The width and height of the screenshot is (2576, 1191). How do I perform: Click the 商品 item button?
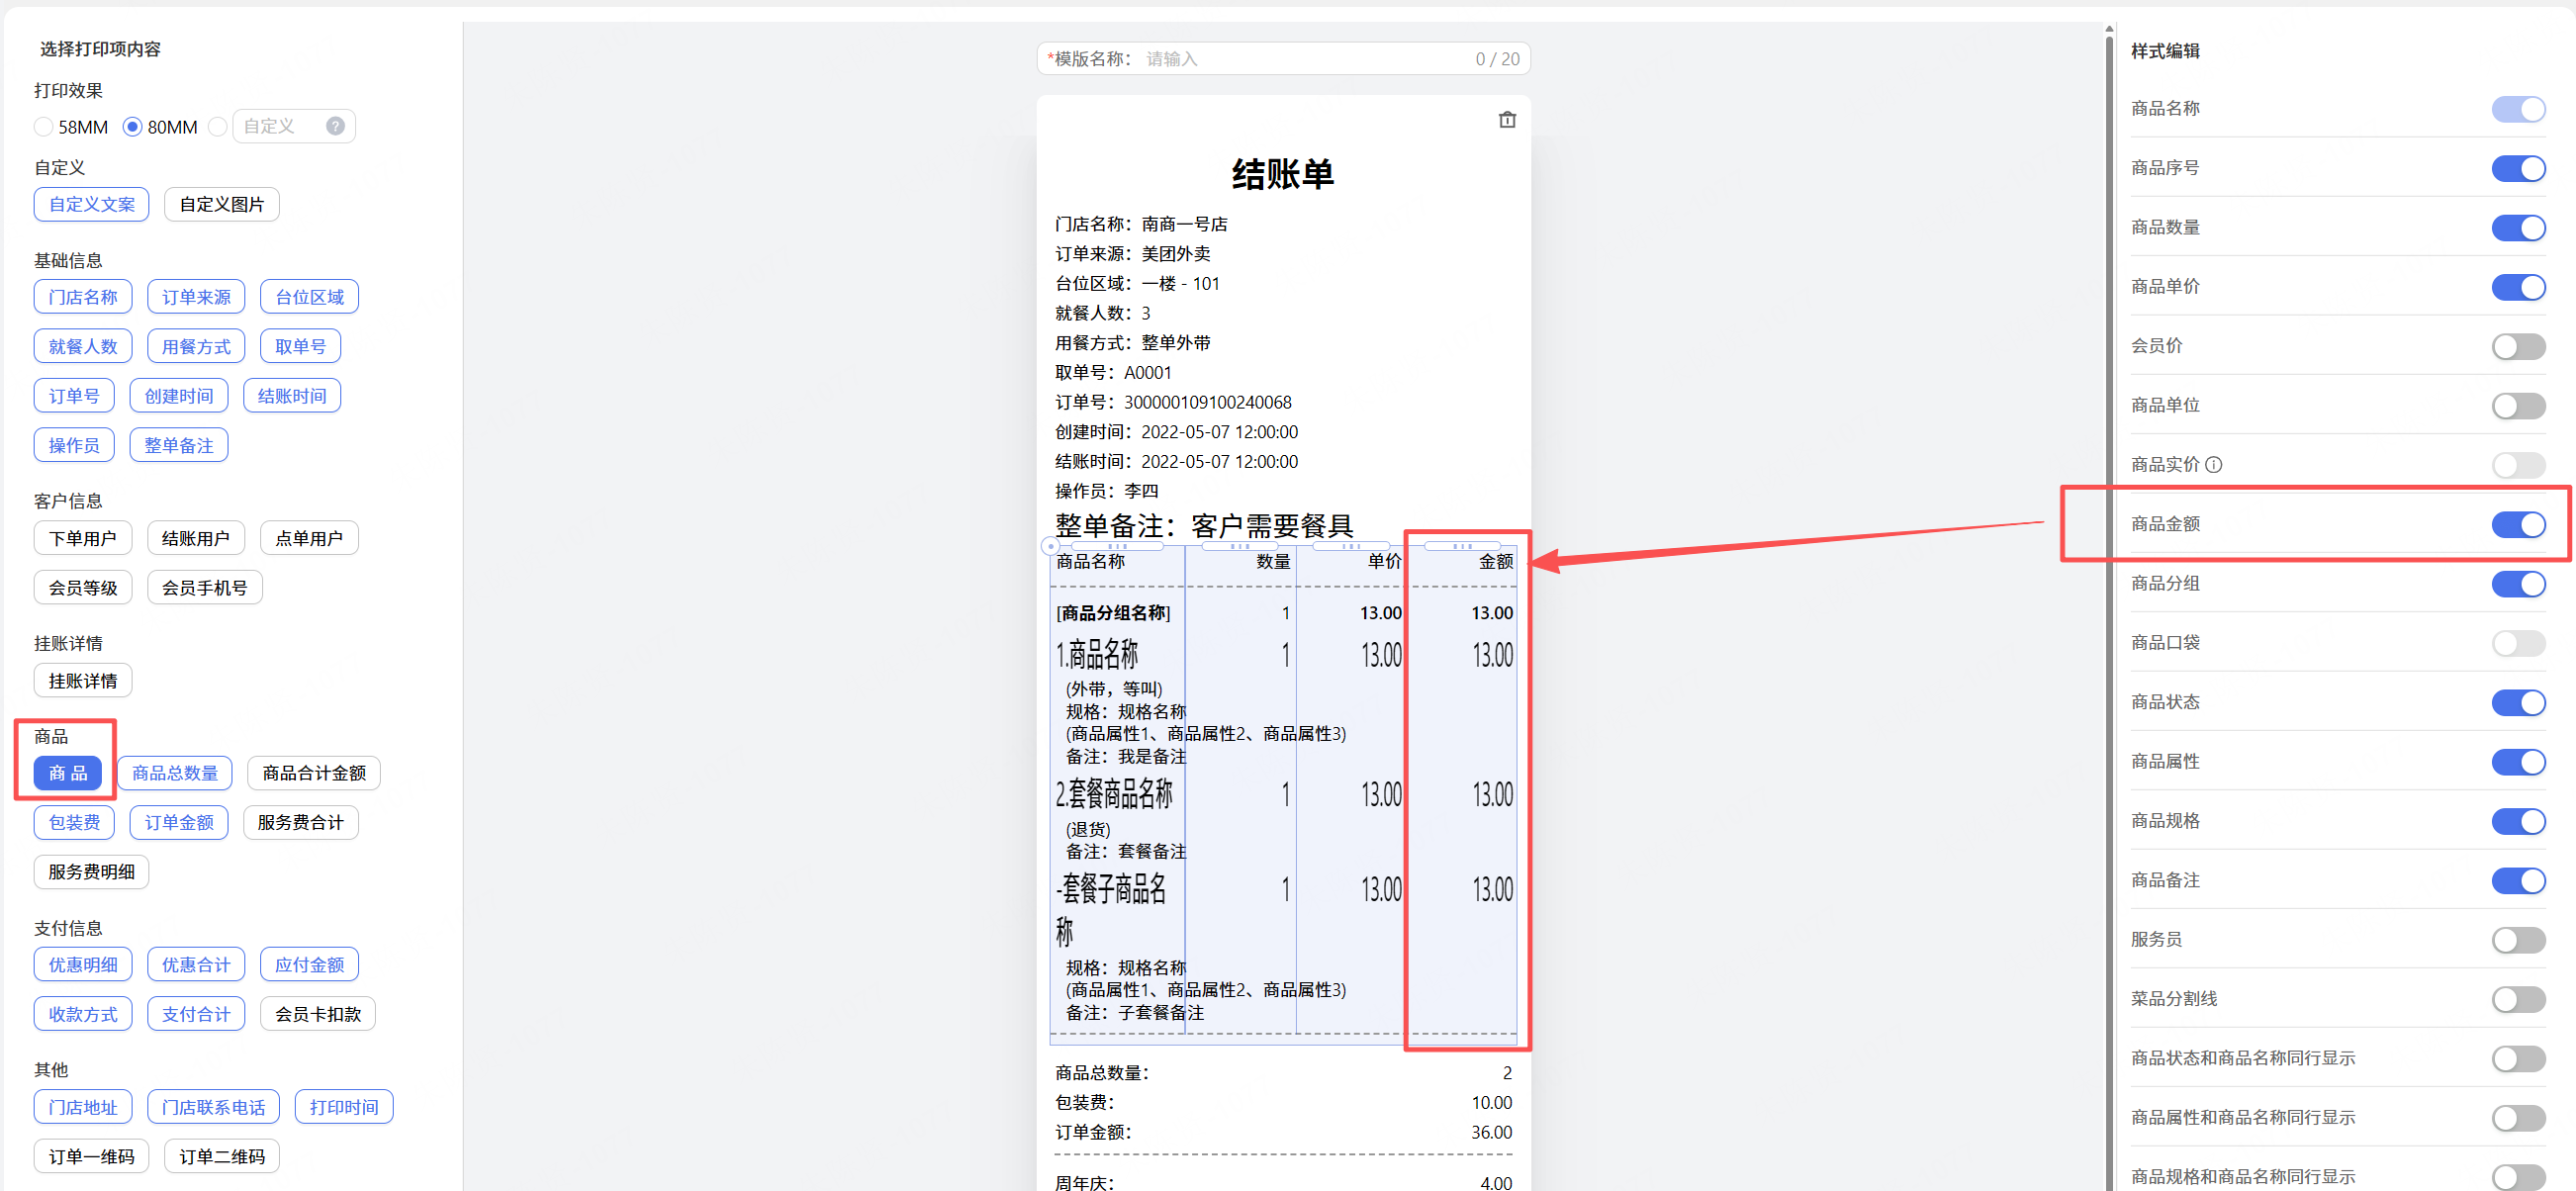(67, 772)
